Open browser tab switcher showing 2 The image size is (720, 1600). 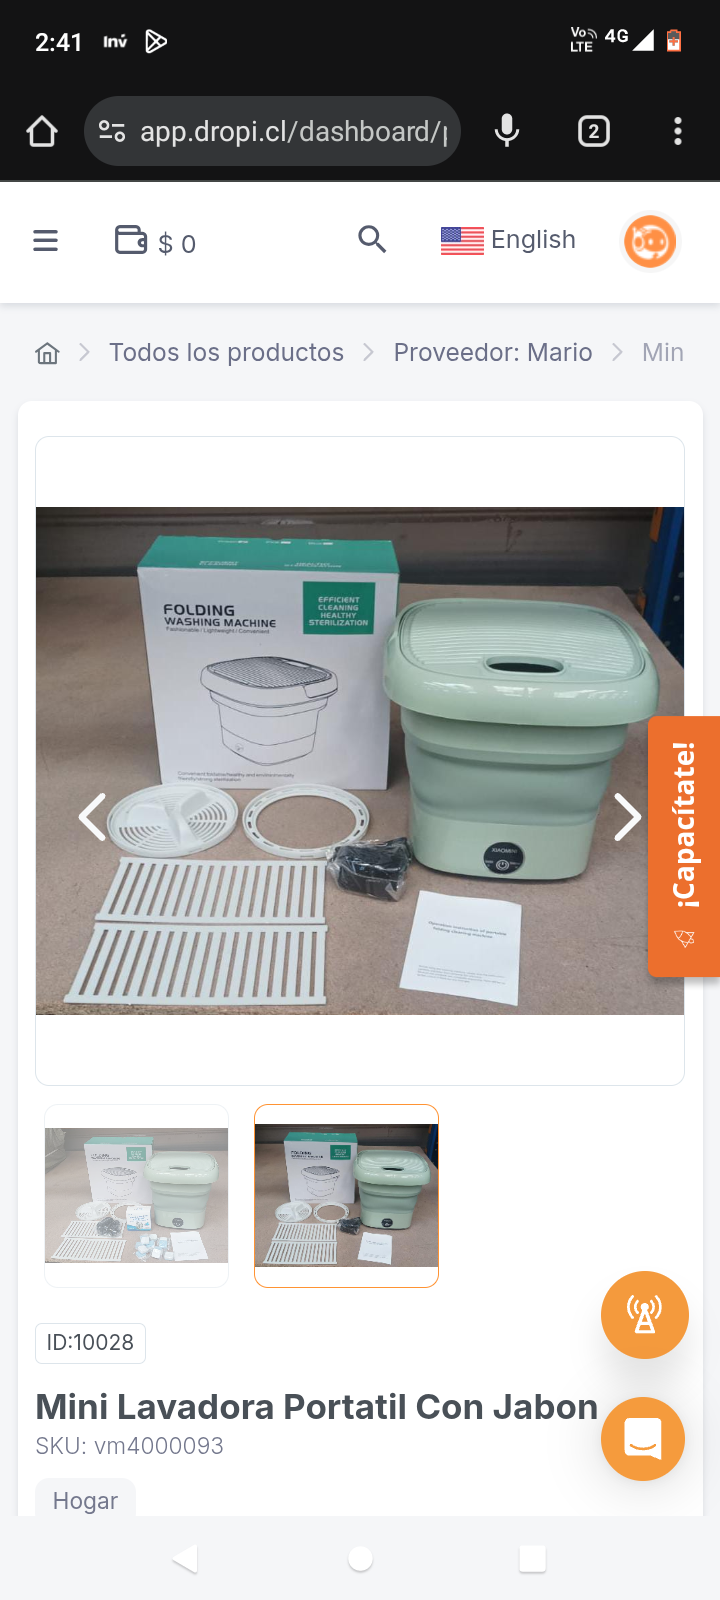point(594,131)
